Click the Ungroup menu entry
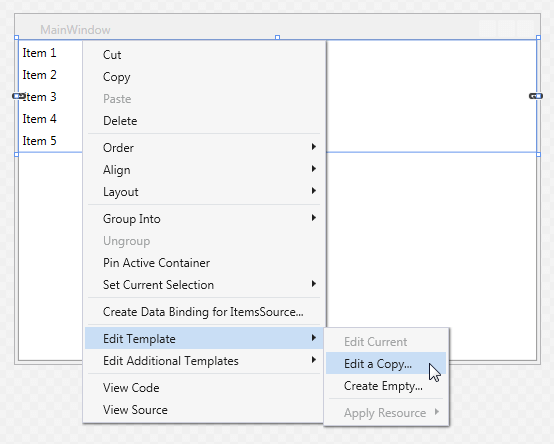 tap(204, 241)
